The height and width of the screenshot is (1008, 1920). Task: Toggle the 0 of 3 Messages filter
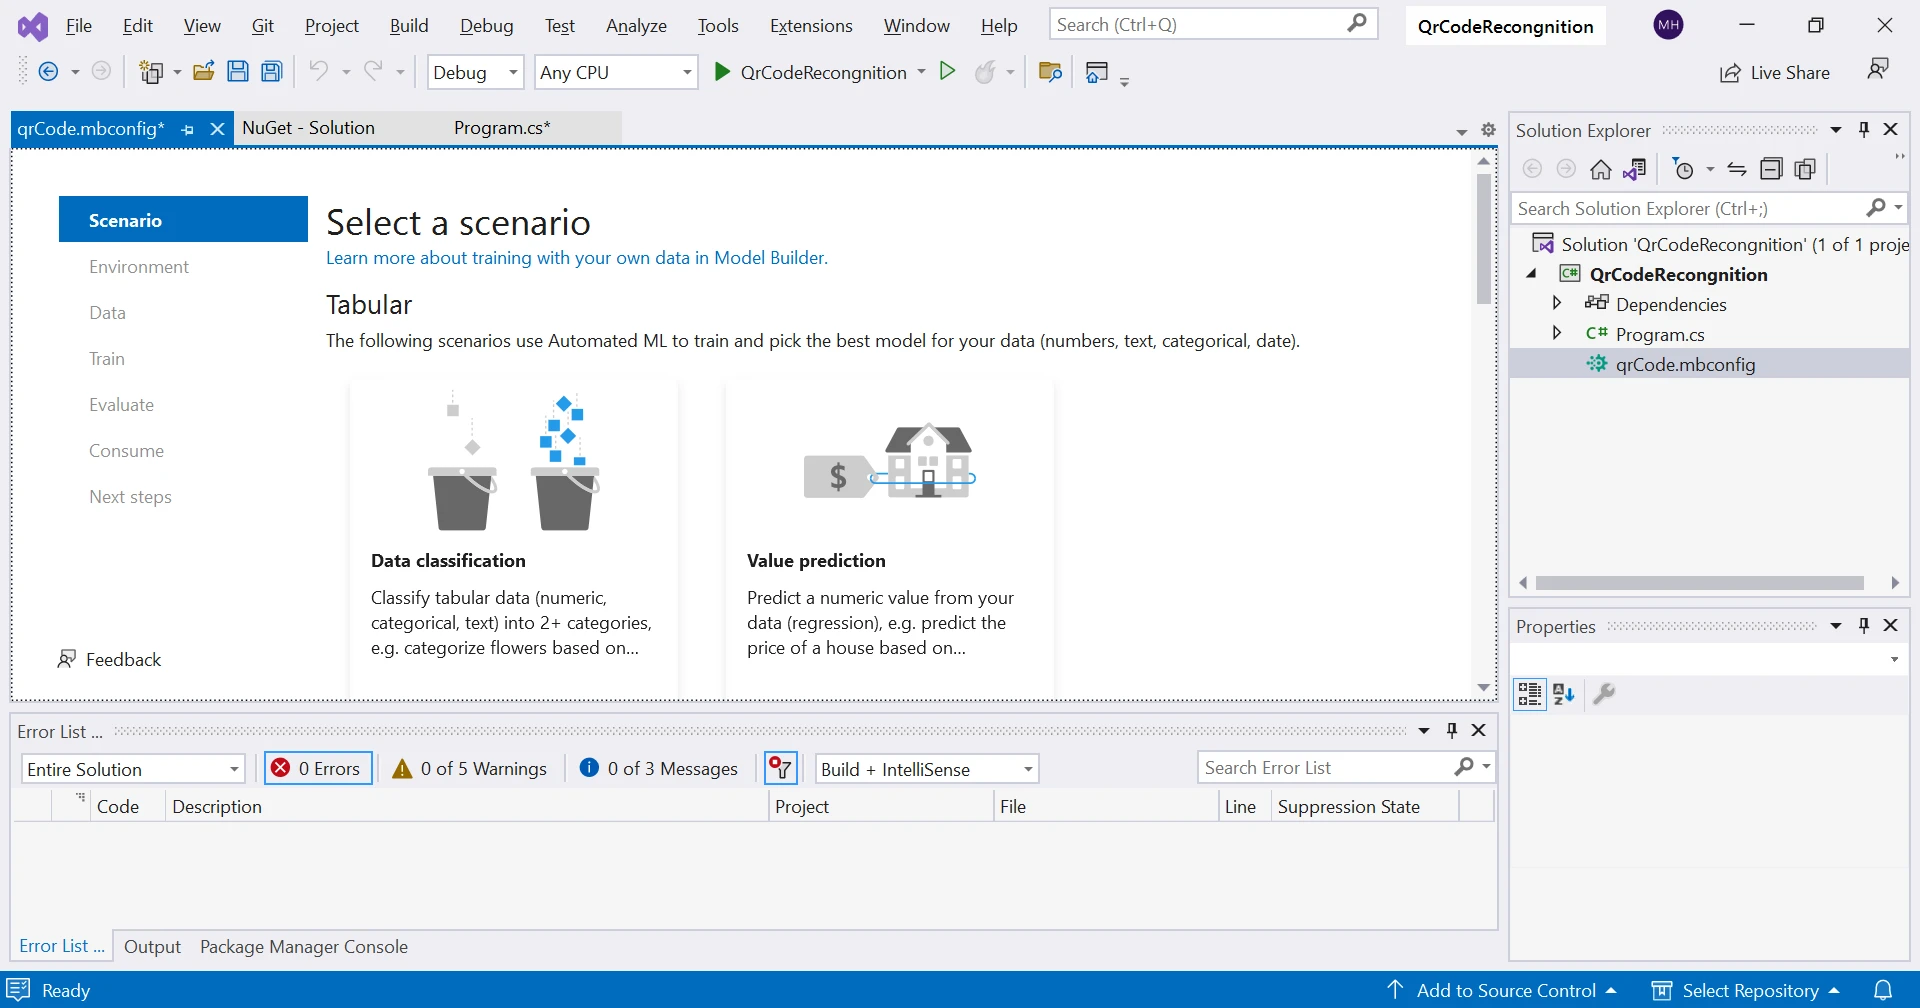point(659,768)
